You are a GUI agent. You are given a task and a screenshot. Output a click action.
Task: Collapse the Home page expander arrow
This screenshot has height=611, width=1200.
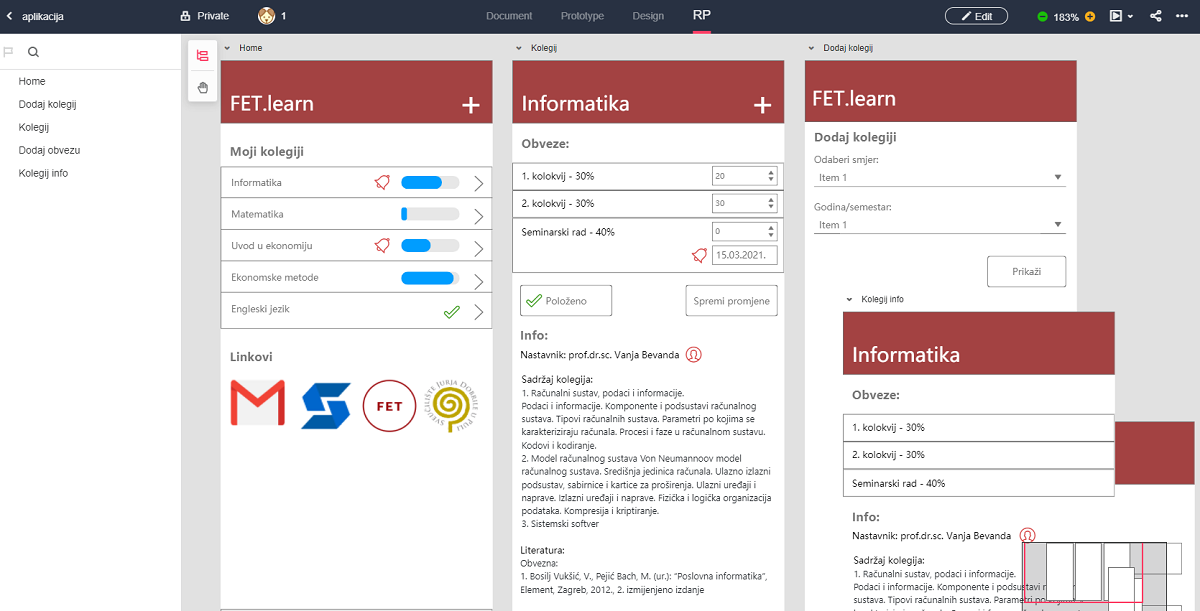coord(227,48)
